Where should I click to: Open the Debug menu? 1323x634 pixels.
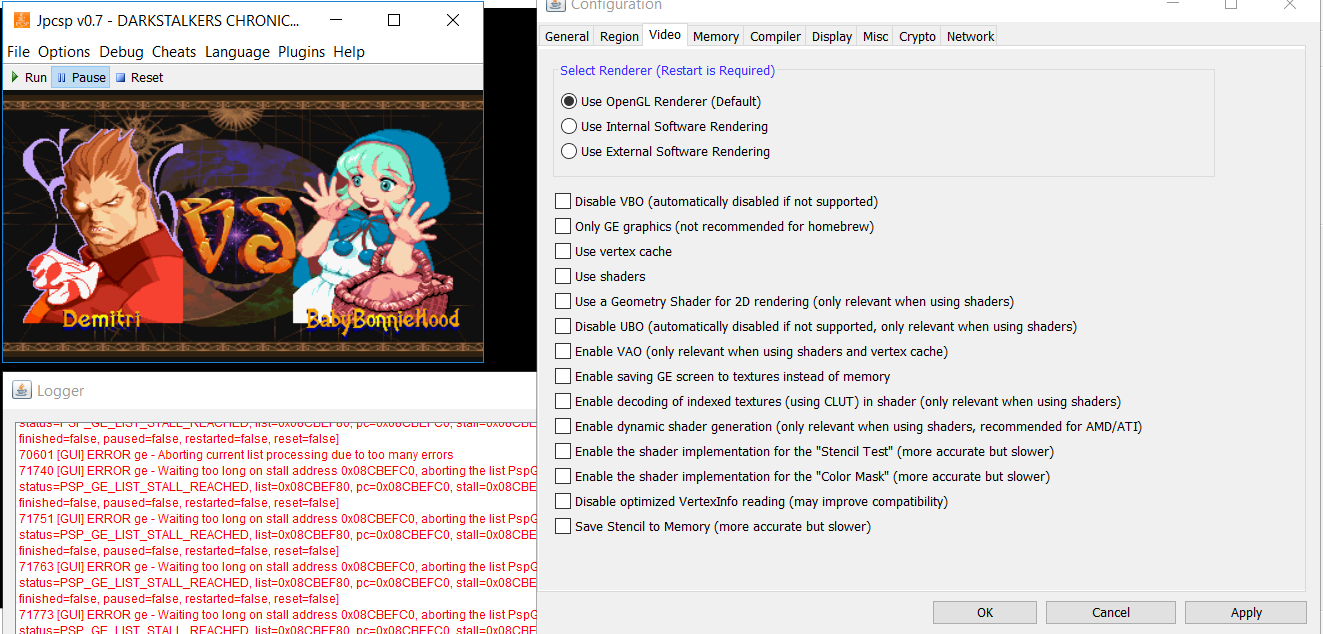coord(121,52)
